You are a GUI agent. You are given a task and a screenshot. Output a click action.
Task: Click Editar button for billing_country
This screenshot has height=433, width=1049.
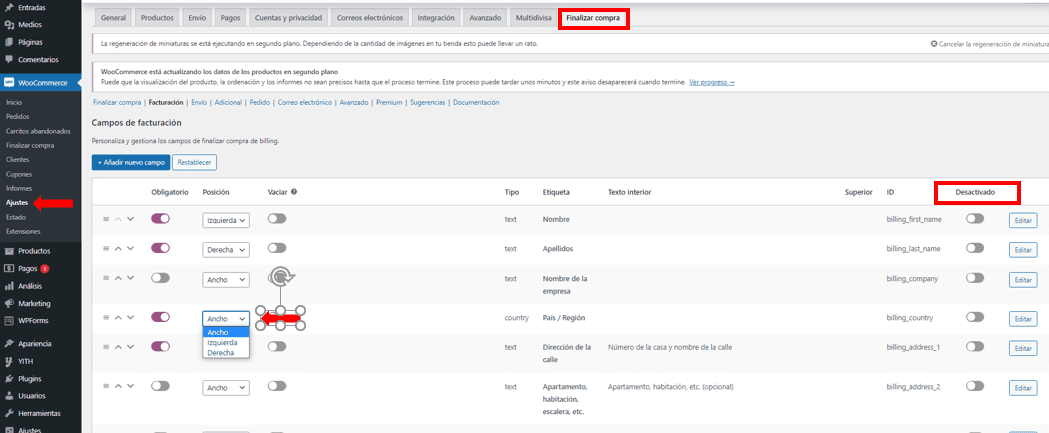(x=1022, y=318)
